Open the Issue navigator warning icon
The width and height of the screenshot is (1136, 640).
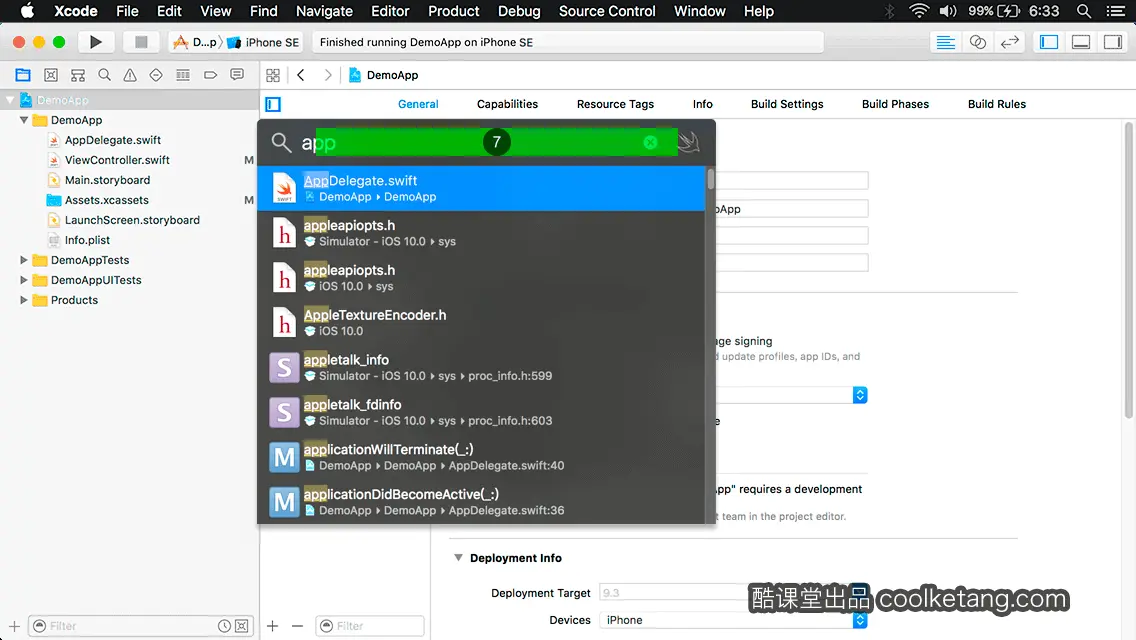tap(130, 75)
